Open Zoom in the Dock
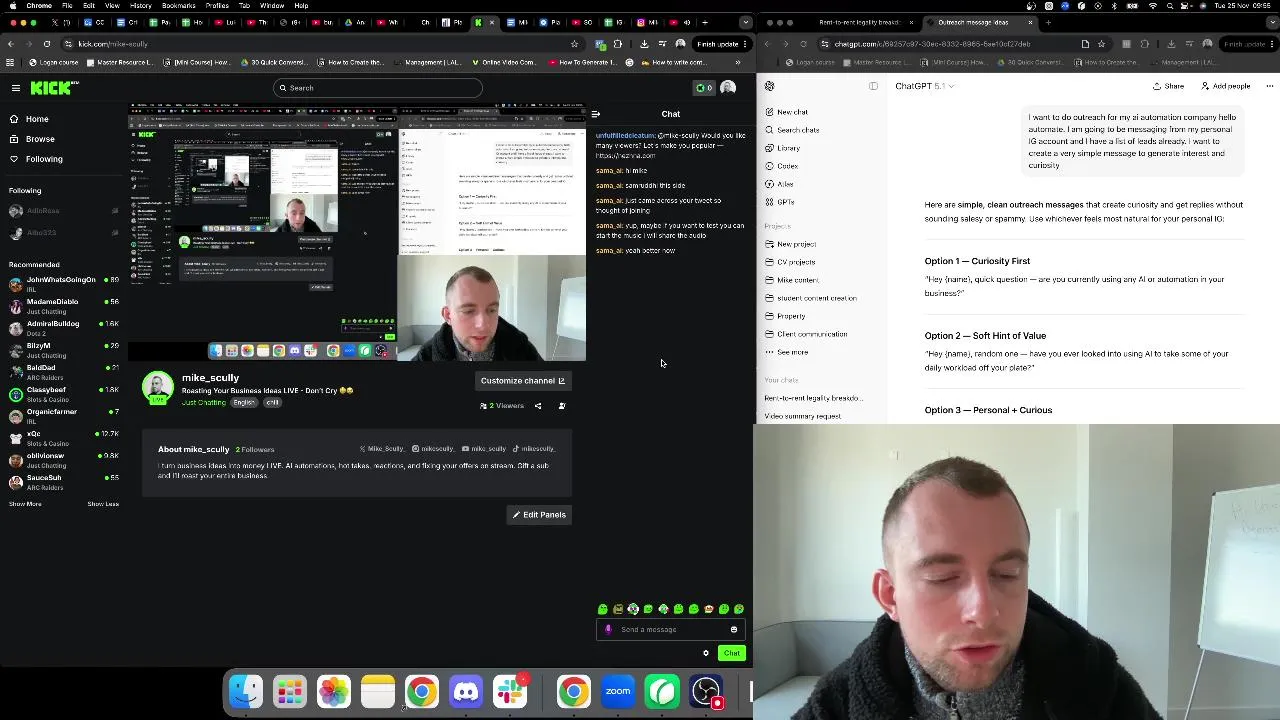1280x720 pixels. pos(618,691)
